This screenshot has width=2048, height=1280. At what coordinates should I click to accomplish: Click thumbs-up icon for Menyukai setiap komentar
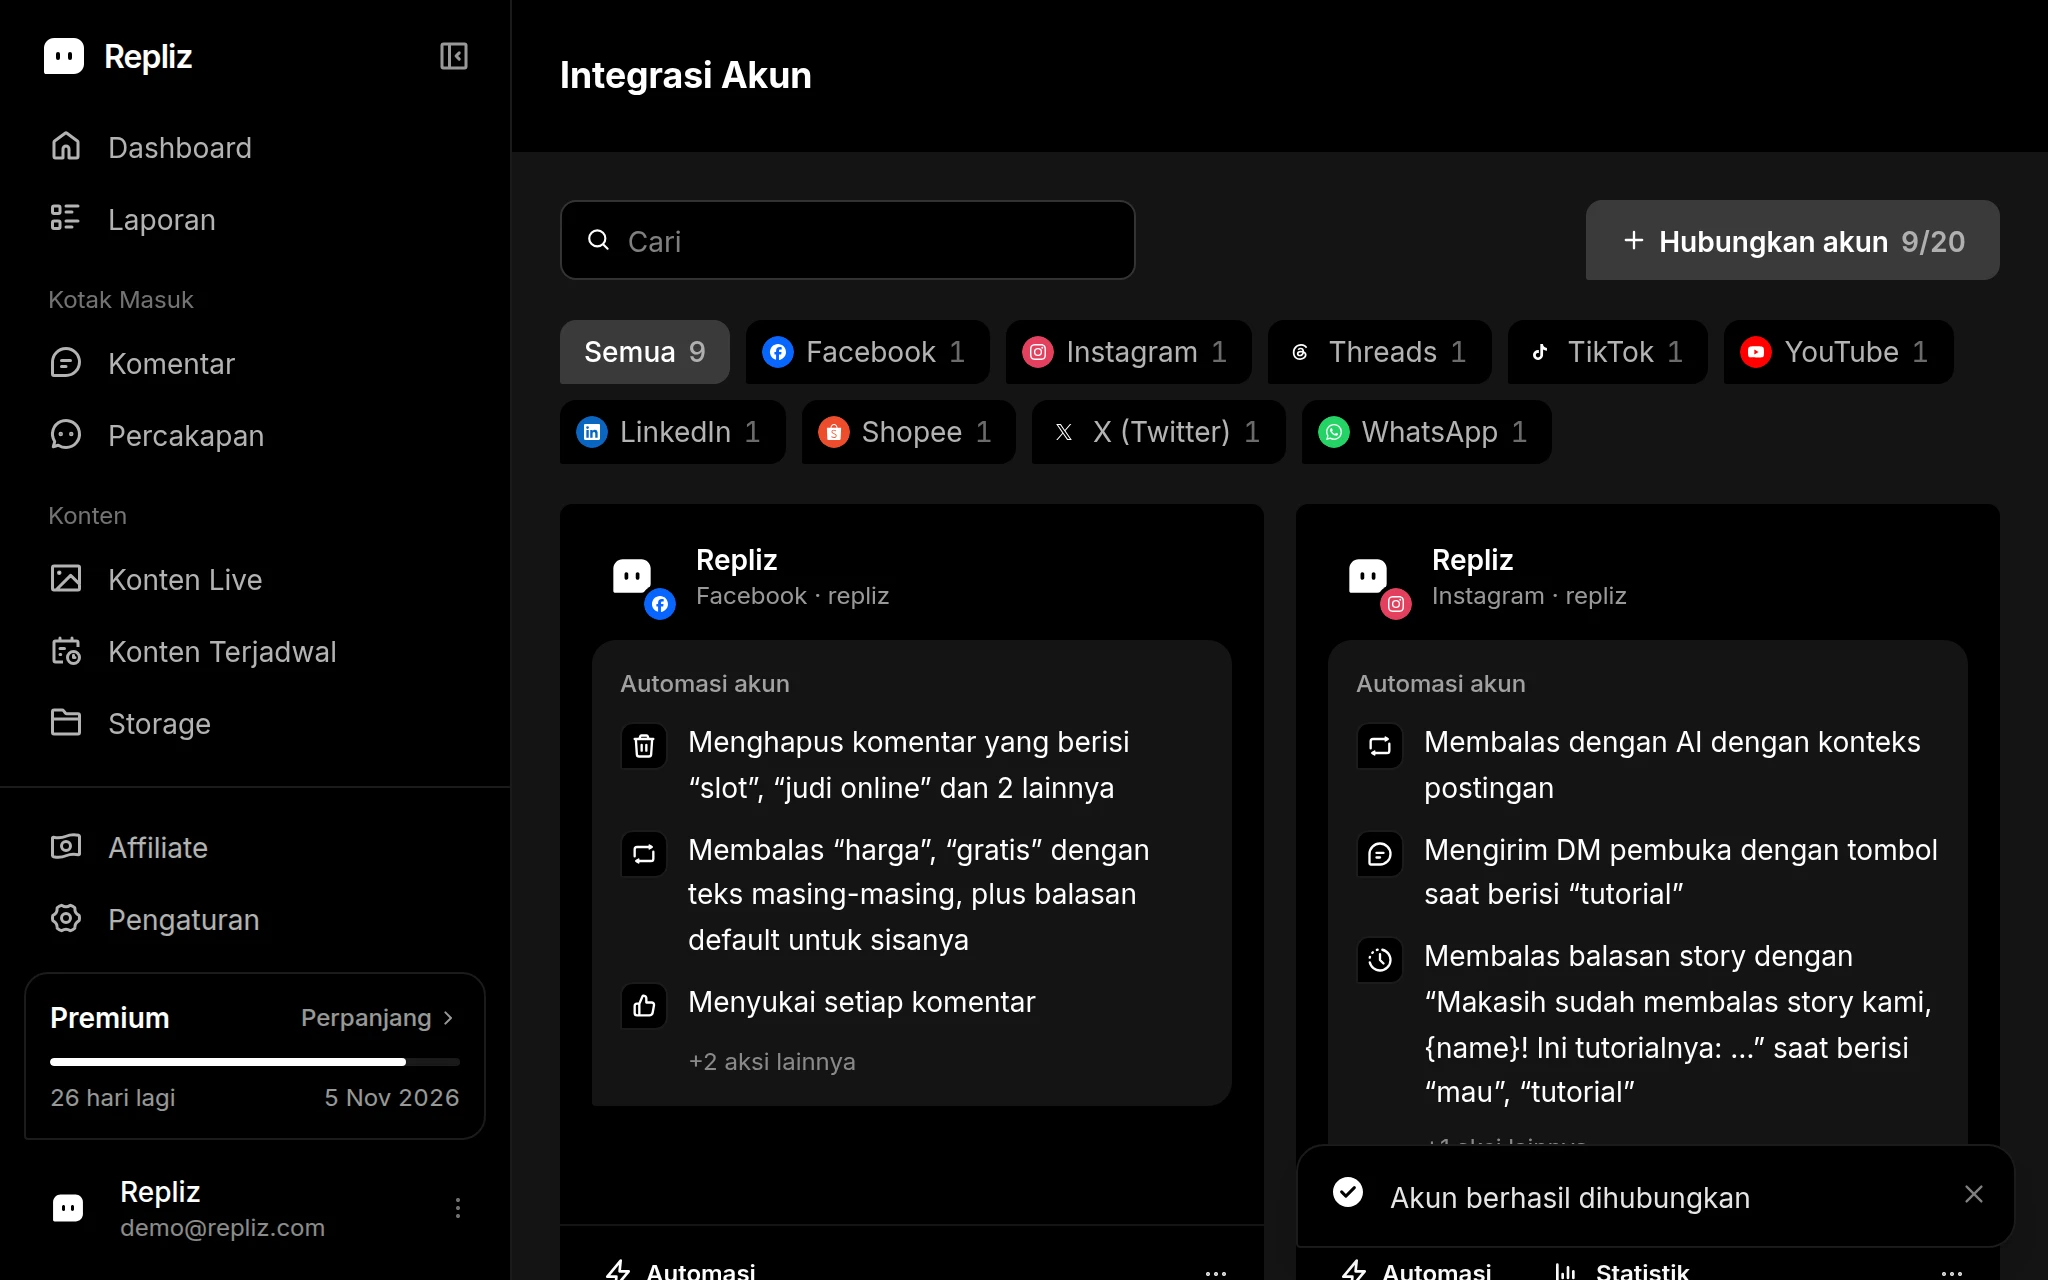click(644, 1006)
